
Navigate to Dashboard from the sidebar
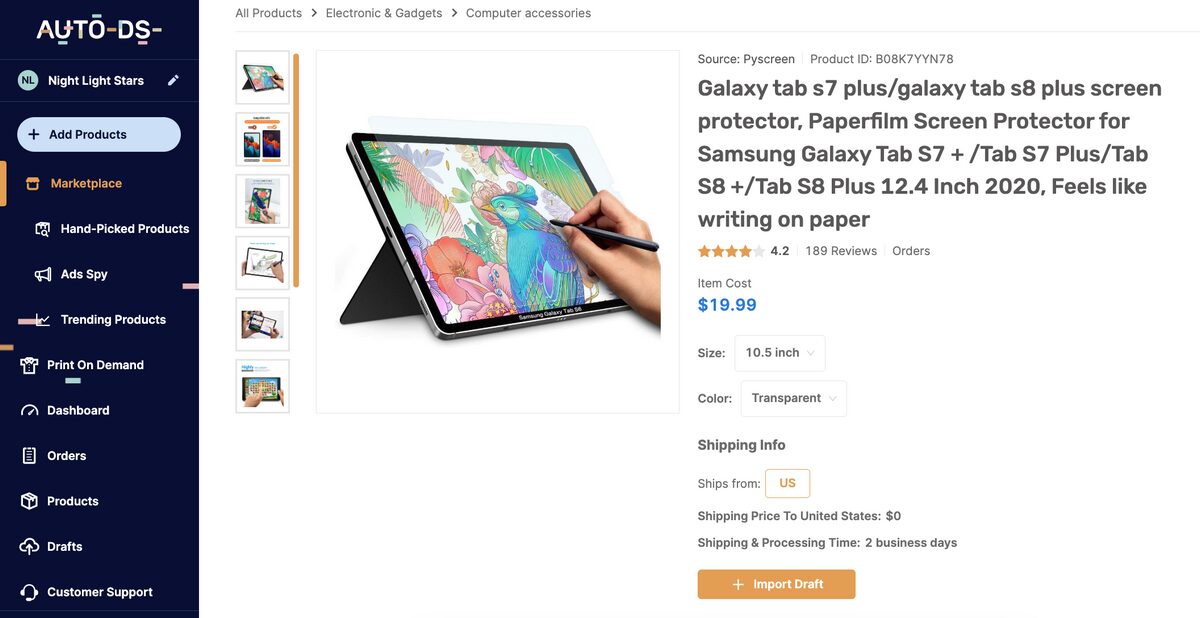[77, 410]
